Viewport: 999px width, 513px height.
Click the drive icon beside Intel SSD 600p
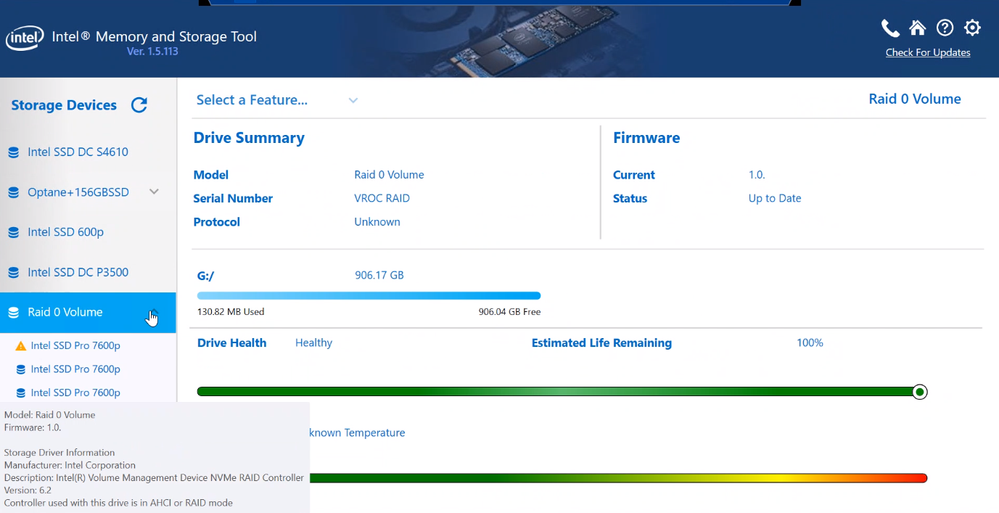point(13,233)
